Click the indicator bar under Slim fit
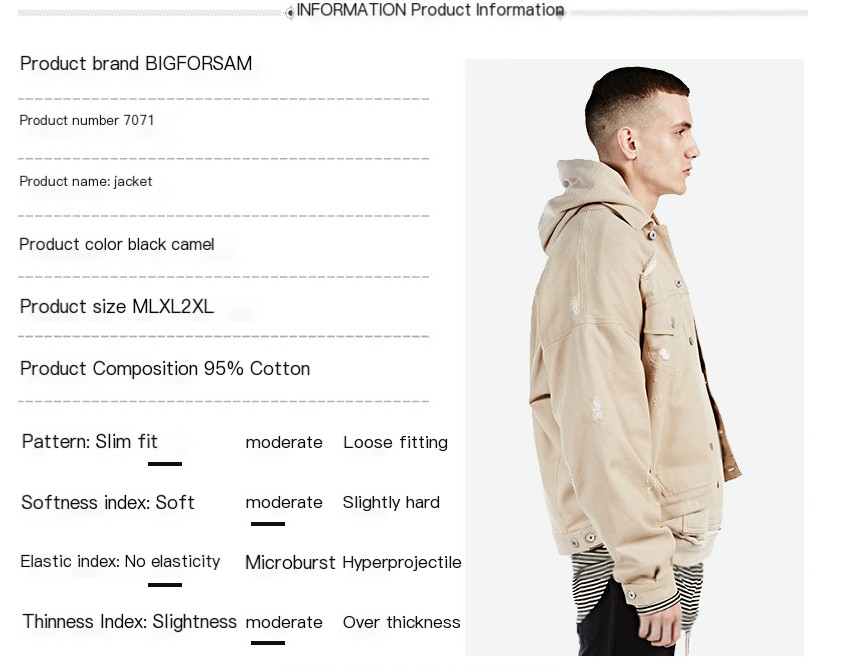This screenshot has height=672, width=854. [165, 464]
